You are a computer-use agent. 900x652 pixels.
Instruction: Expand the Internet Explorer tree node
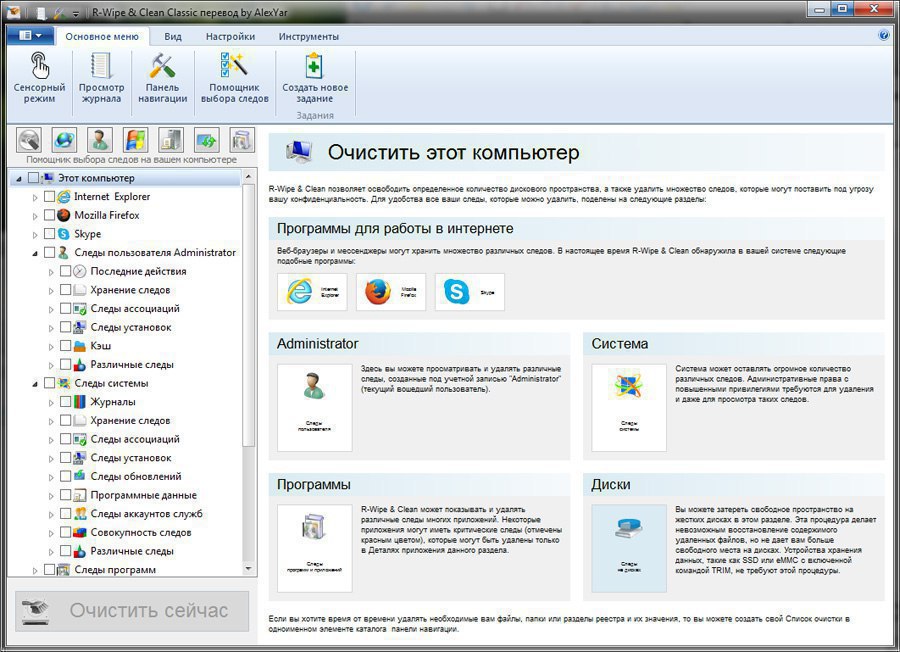pos(35,197)
